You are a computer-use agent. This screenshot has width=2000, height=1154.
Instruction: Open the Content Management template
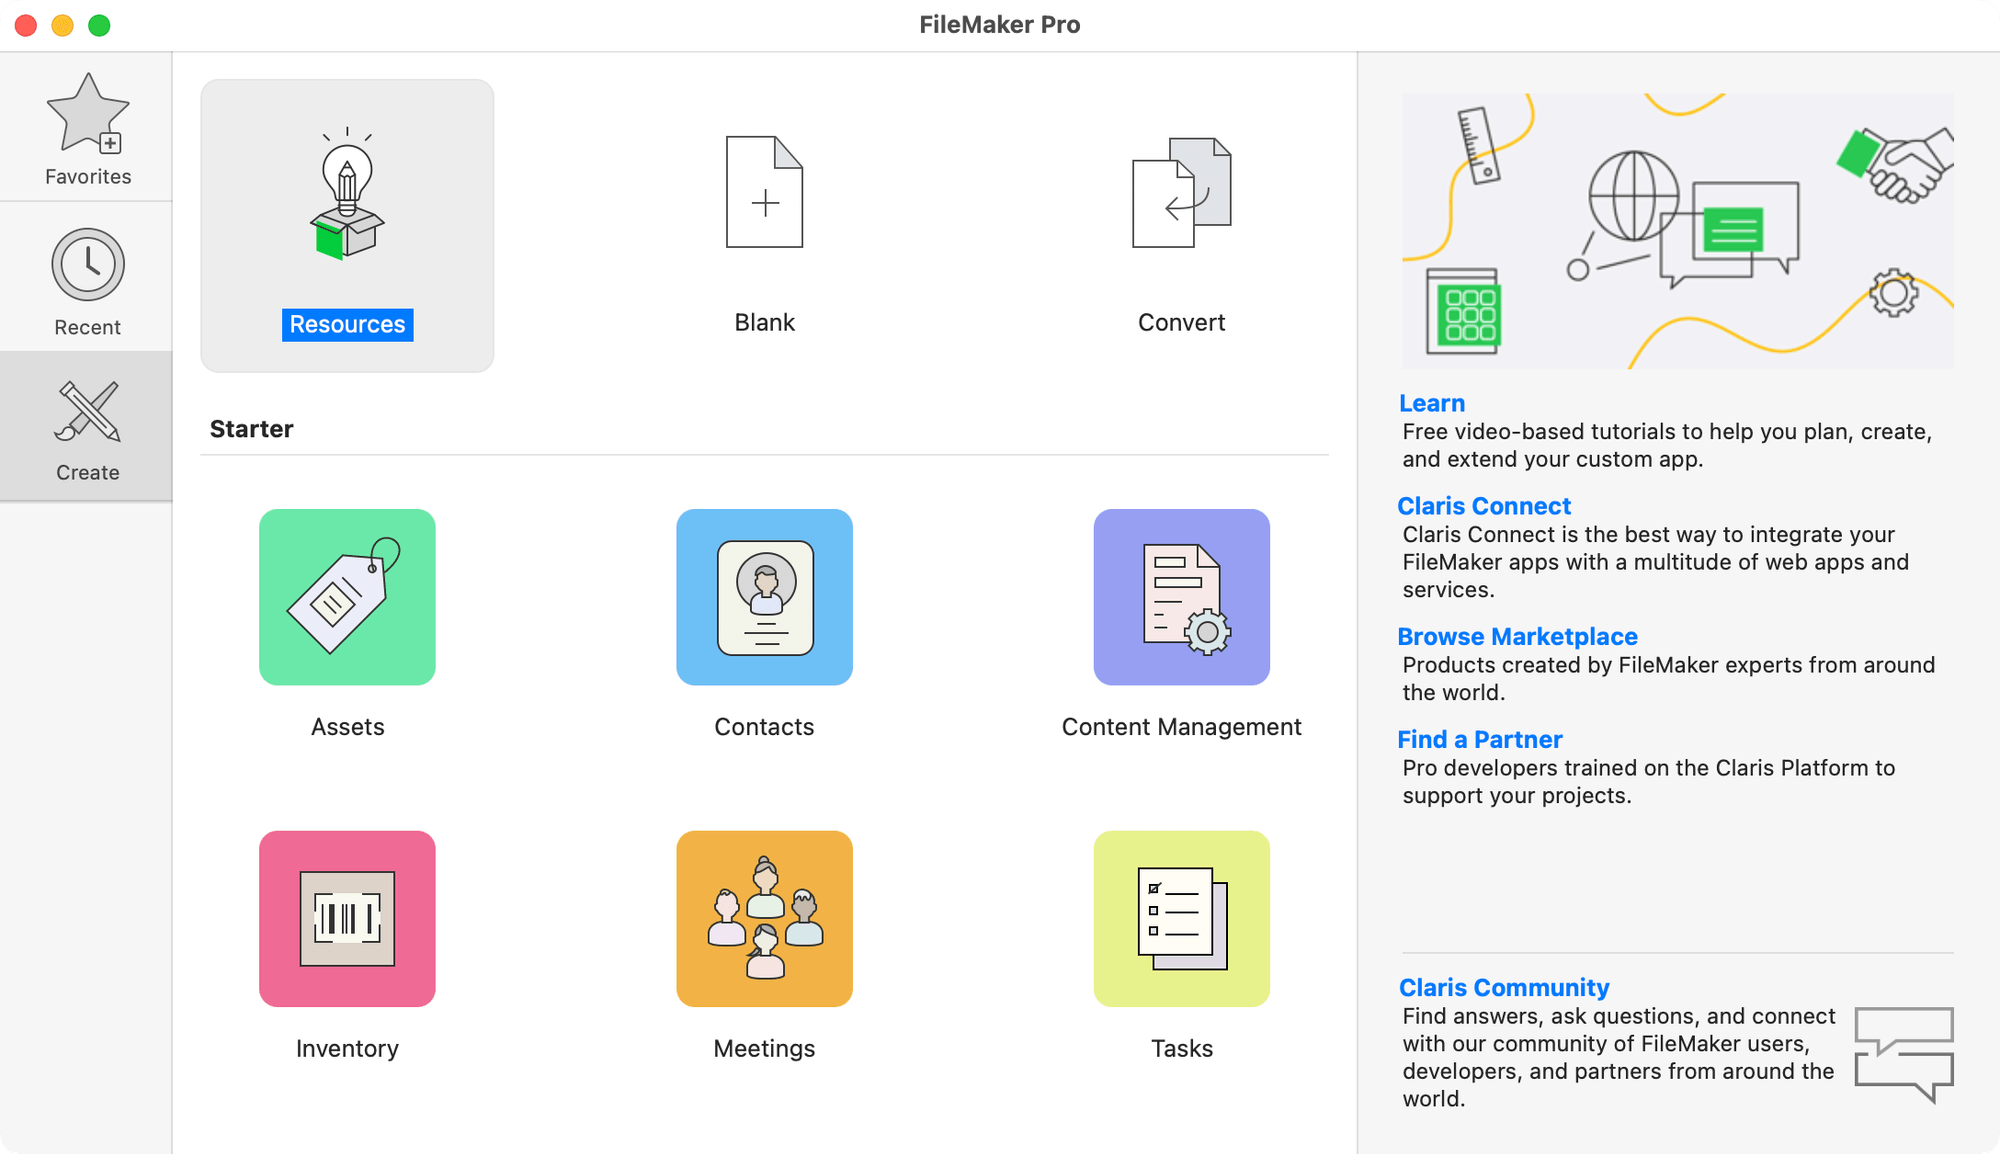tap(1181, 597)
